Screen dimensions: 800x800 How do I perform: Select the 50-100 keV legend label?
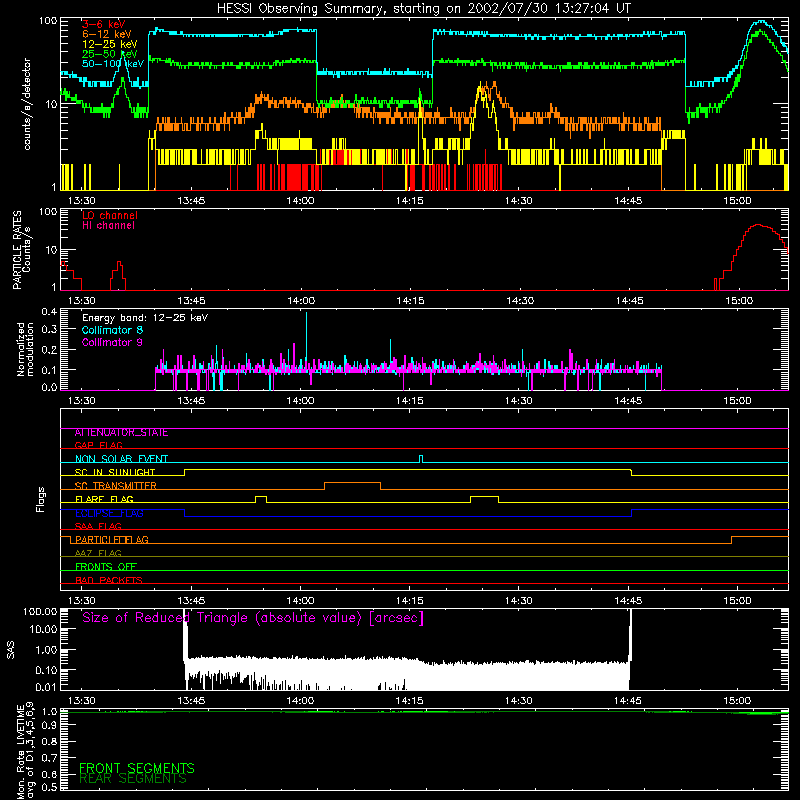pyautogui.click(x=113, y=64)
